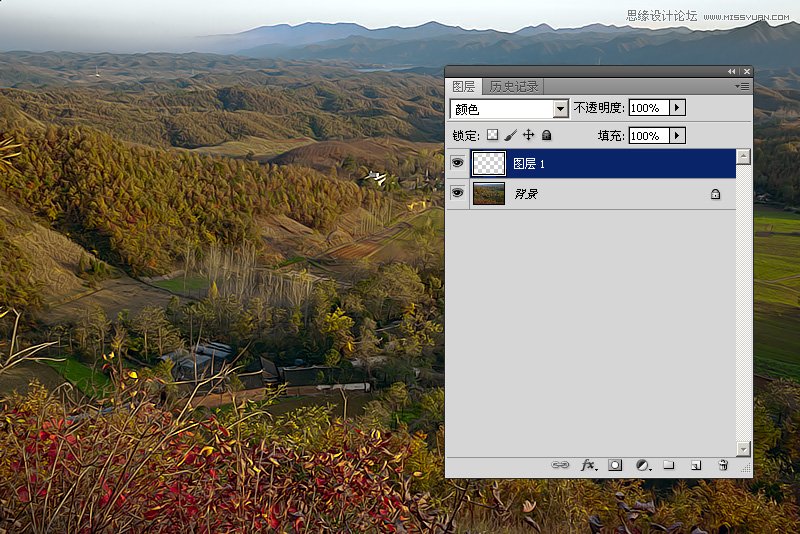
Task: Click the link layers icon
Action: (x=560, y=465)
